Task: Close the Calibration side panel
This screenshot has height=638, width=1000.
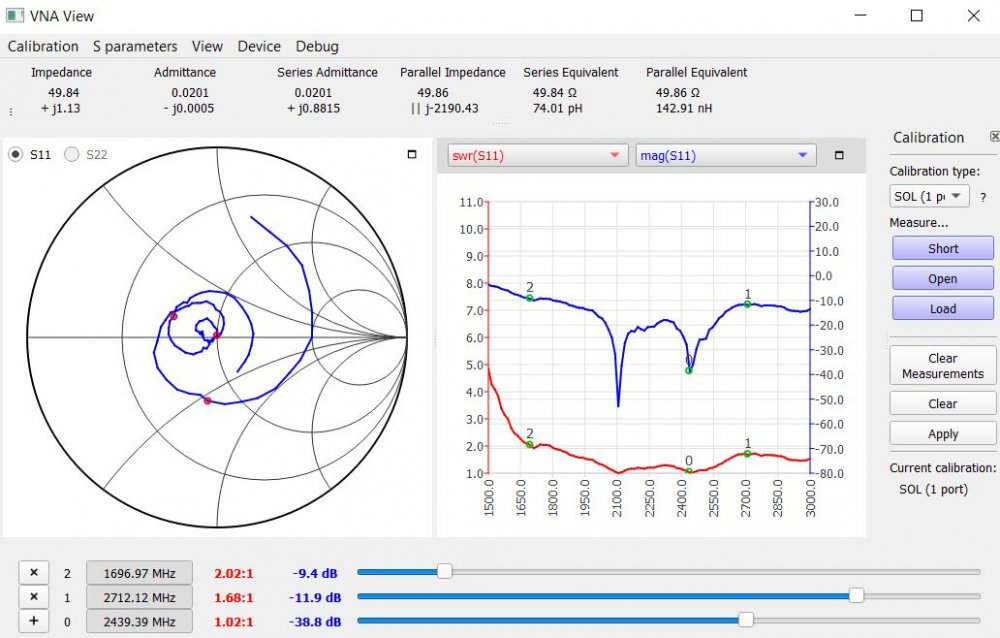Action: (994, 137)
